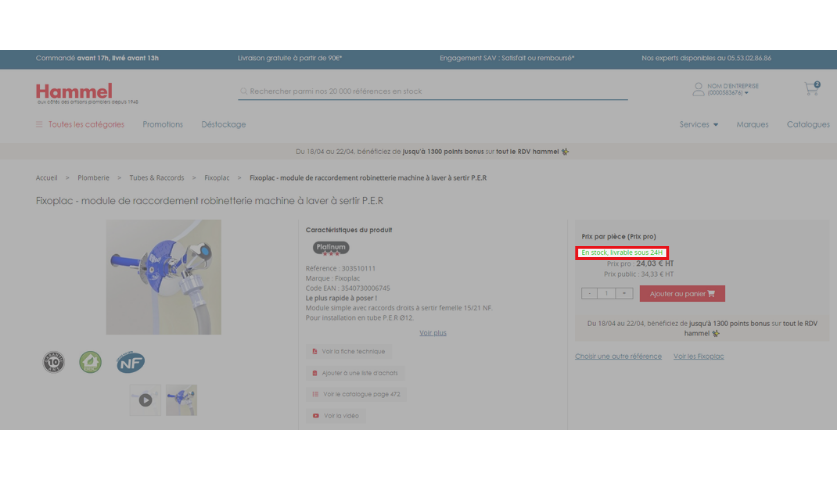This screenshot has height=500, width=837.
Task: Click Voir les Fixoplac link
Action: [x=698, y=356]
